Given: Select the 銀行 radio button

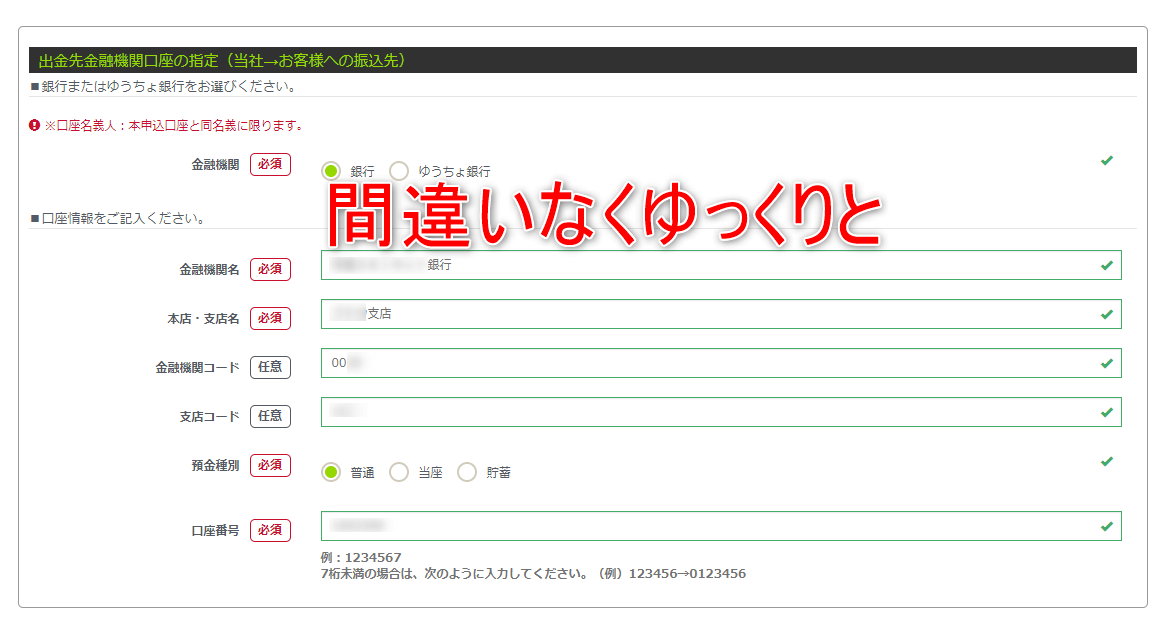Looking at the screenshot, I should [x=331, y=171].
